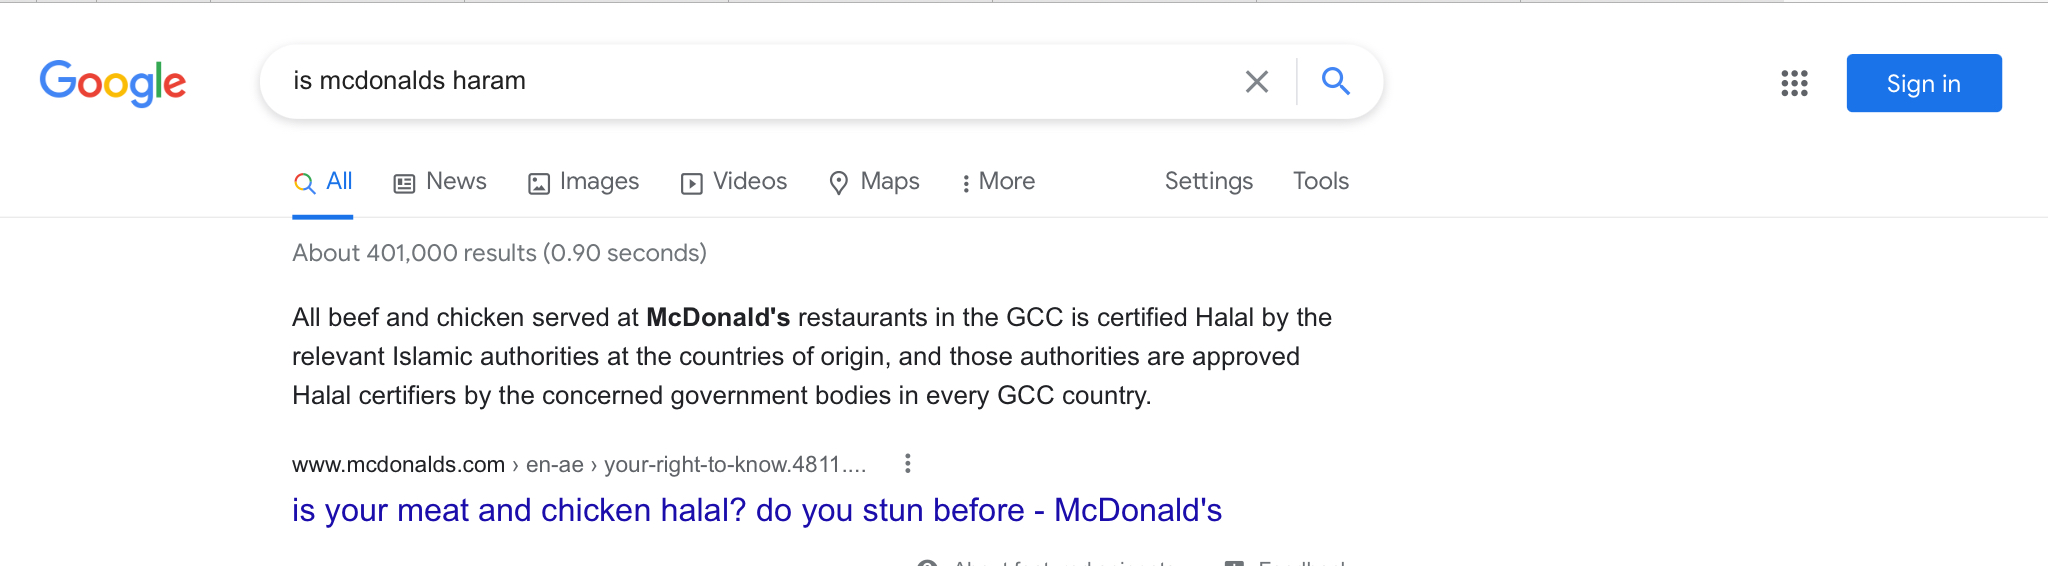The width and height of the screenshot is (2048, 566).
Task: Focus the search box containing "is mcdonalds haram"
Action: 750,81
